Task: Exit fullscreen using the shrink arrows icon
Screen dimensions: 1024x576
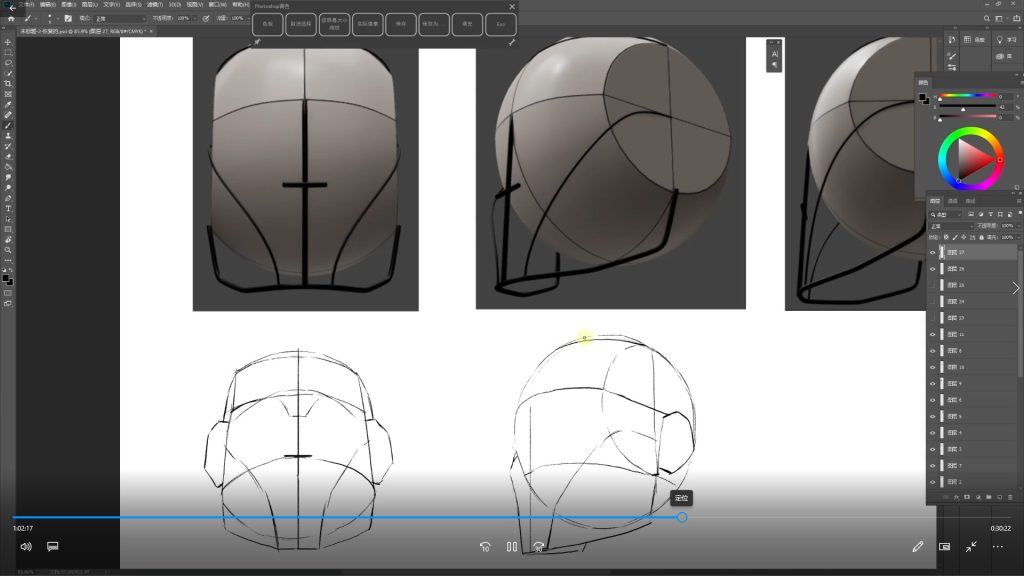Action: pyautogui.click(x=971, y=547)
